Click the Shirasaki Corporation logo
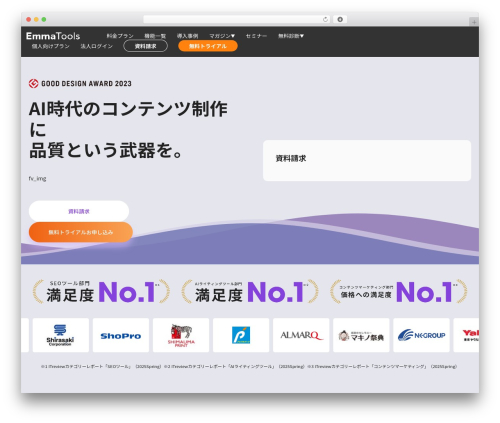 61,335
